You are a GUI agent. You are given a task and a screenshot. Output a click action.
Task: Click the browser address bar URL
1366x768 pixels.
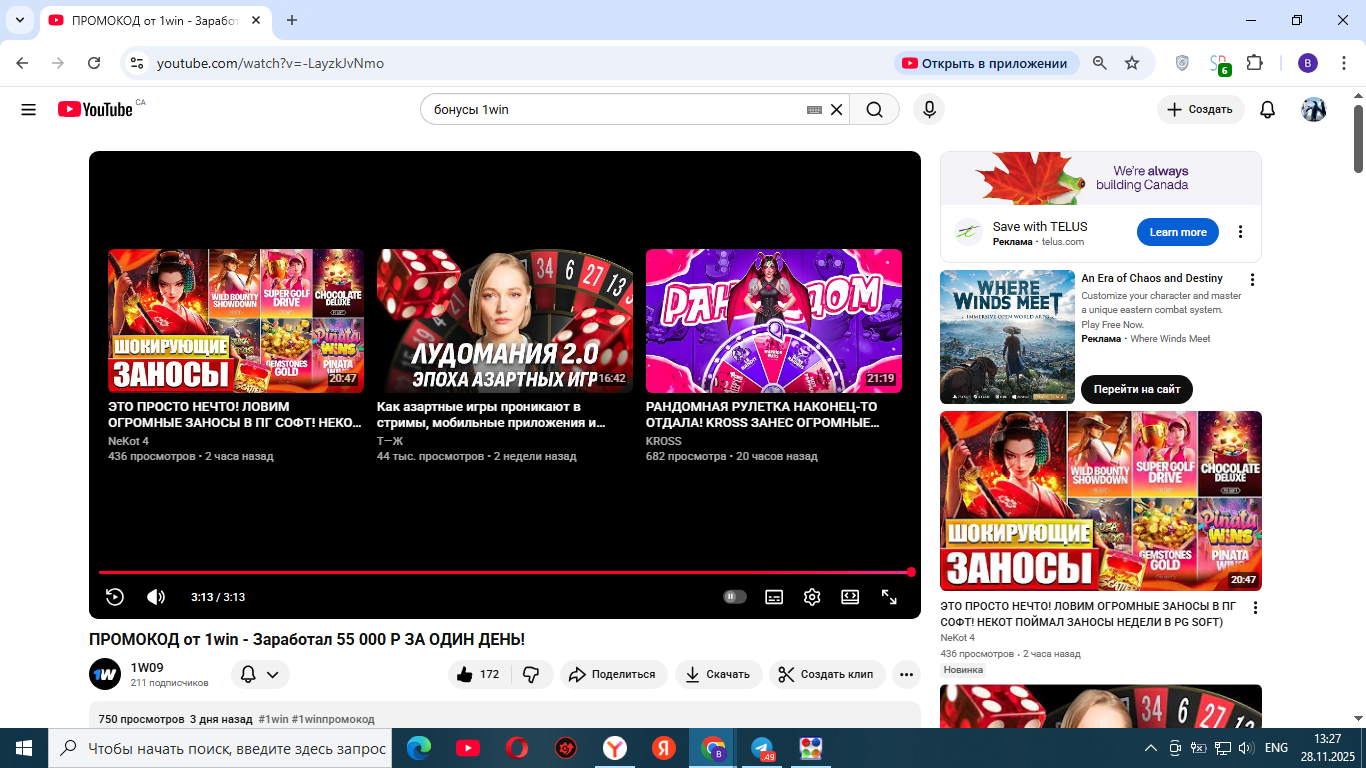(x=270, y=63)
